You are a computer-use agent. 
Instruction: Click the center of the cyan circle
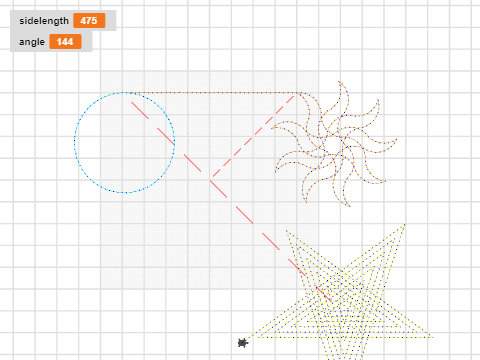(124, 142)
